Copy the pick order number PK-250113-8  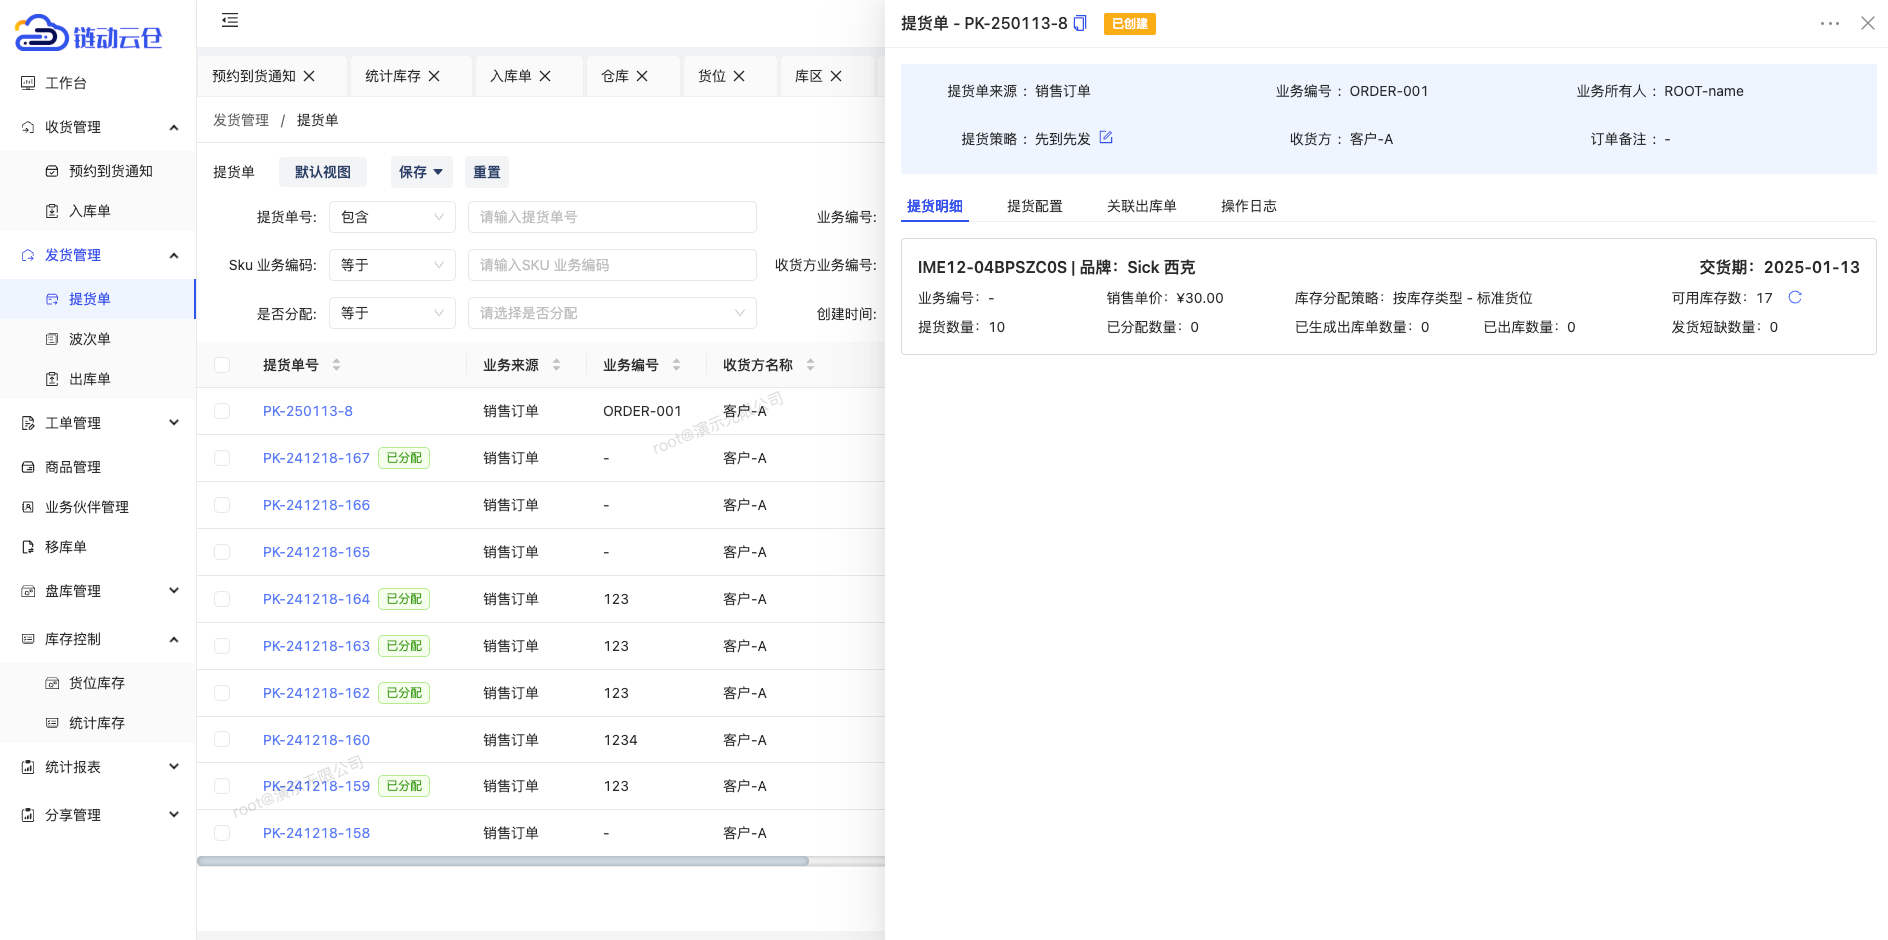coord(1080,23)
